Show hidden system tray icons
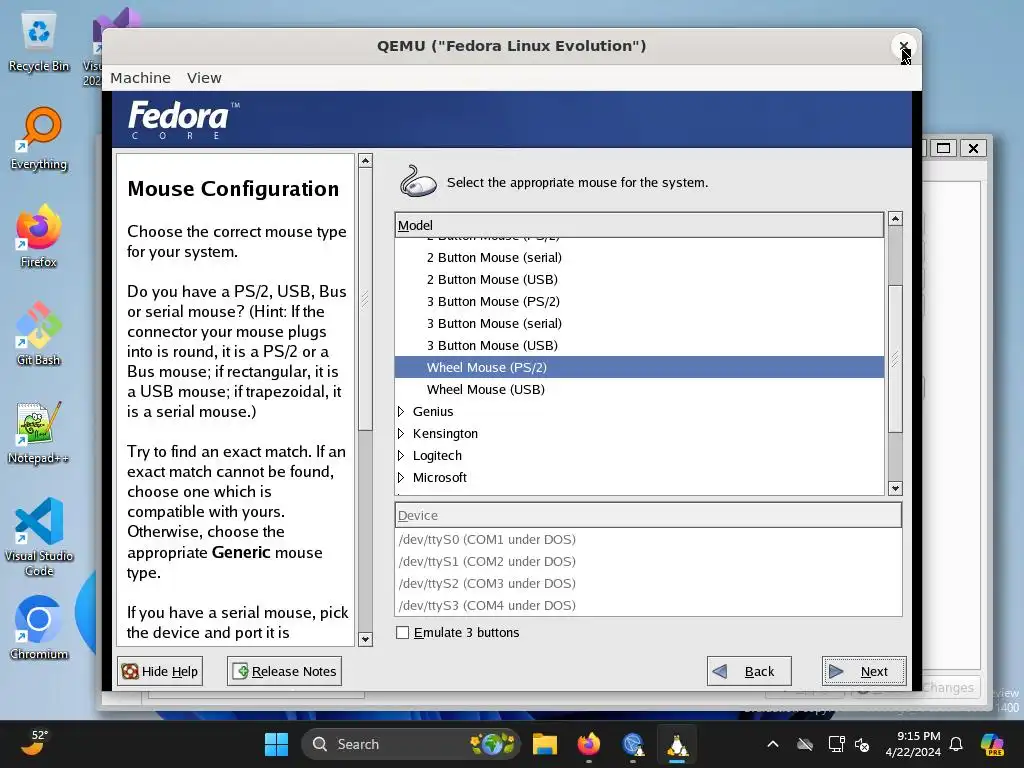This screenshot has height=768, width=1024. coord(773,744)
